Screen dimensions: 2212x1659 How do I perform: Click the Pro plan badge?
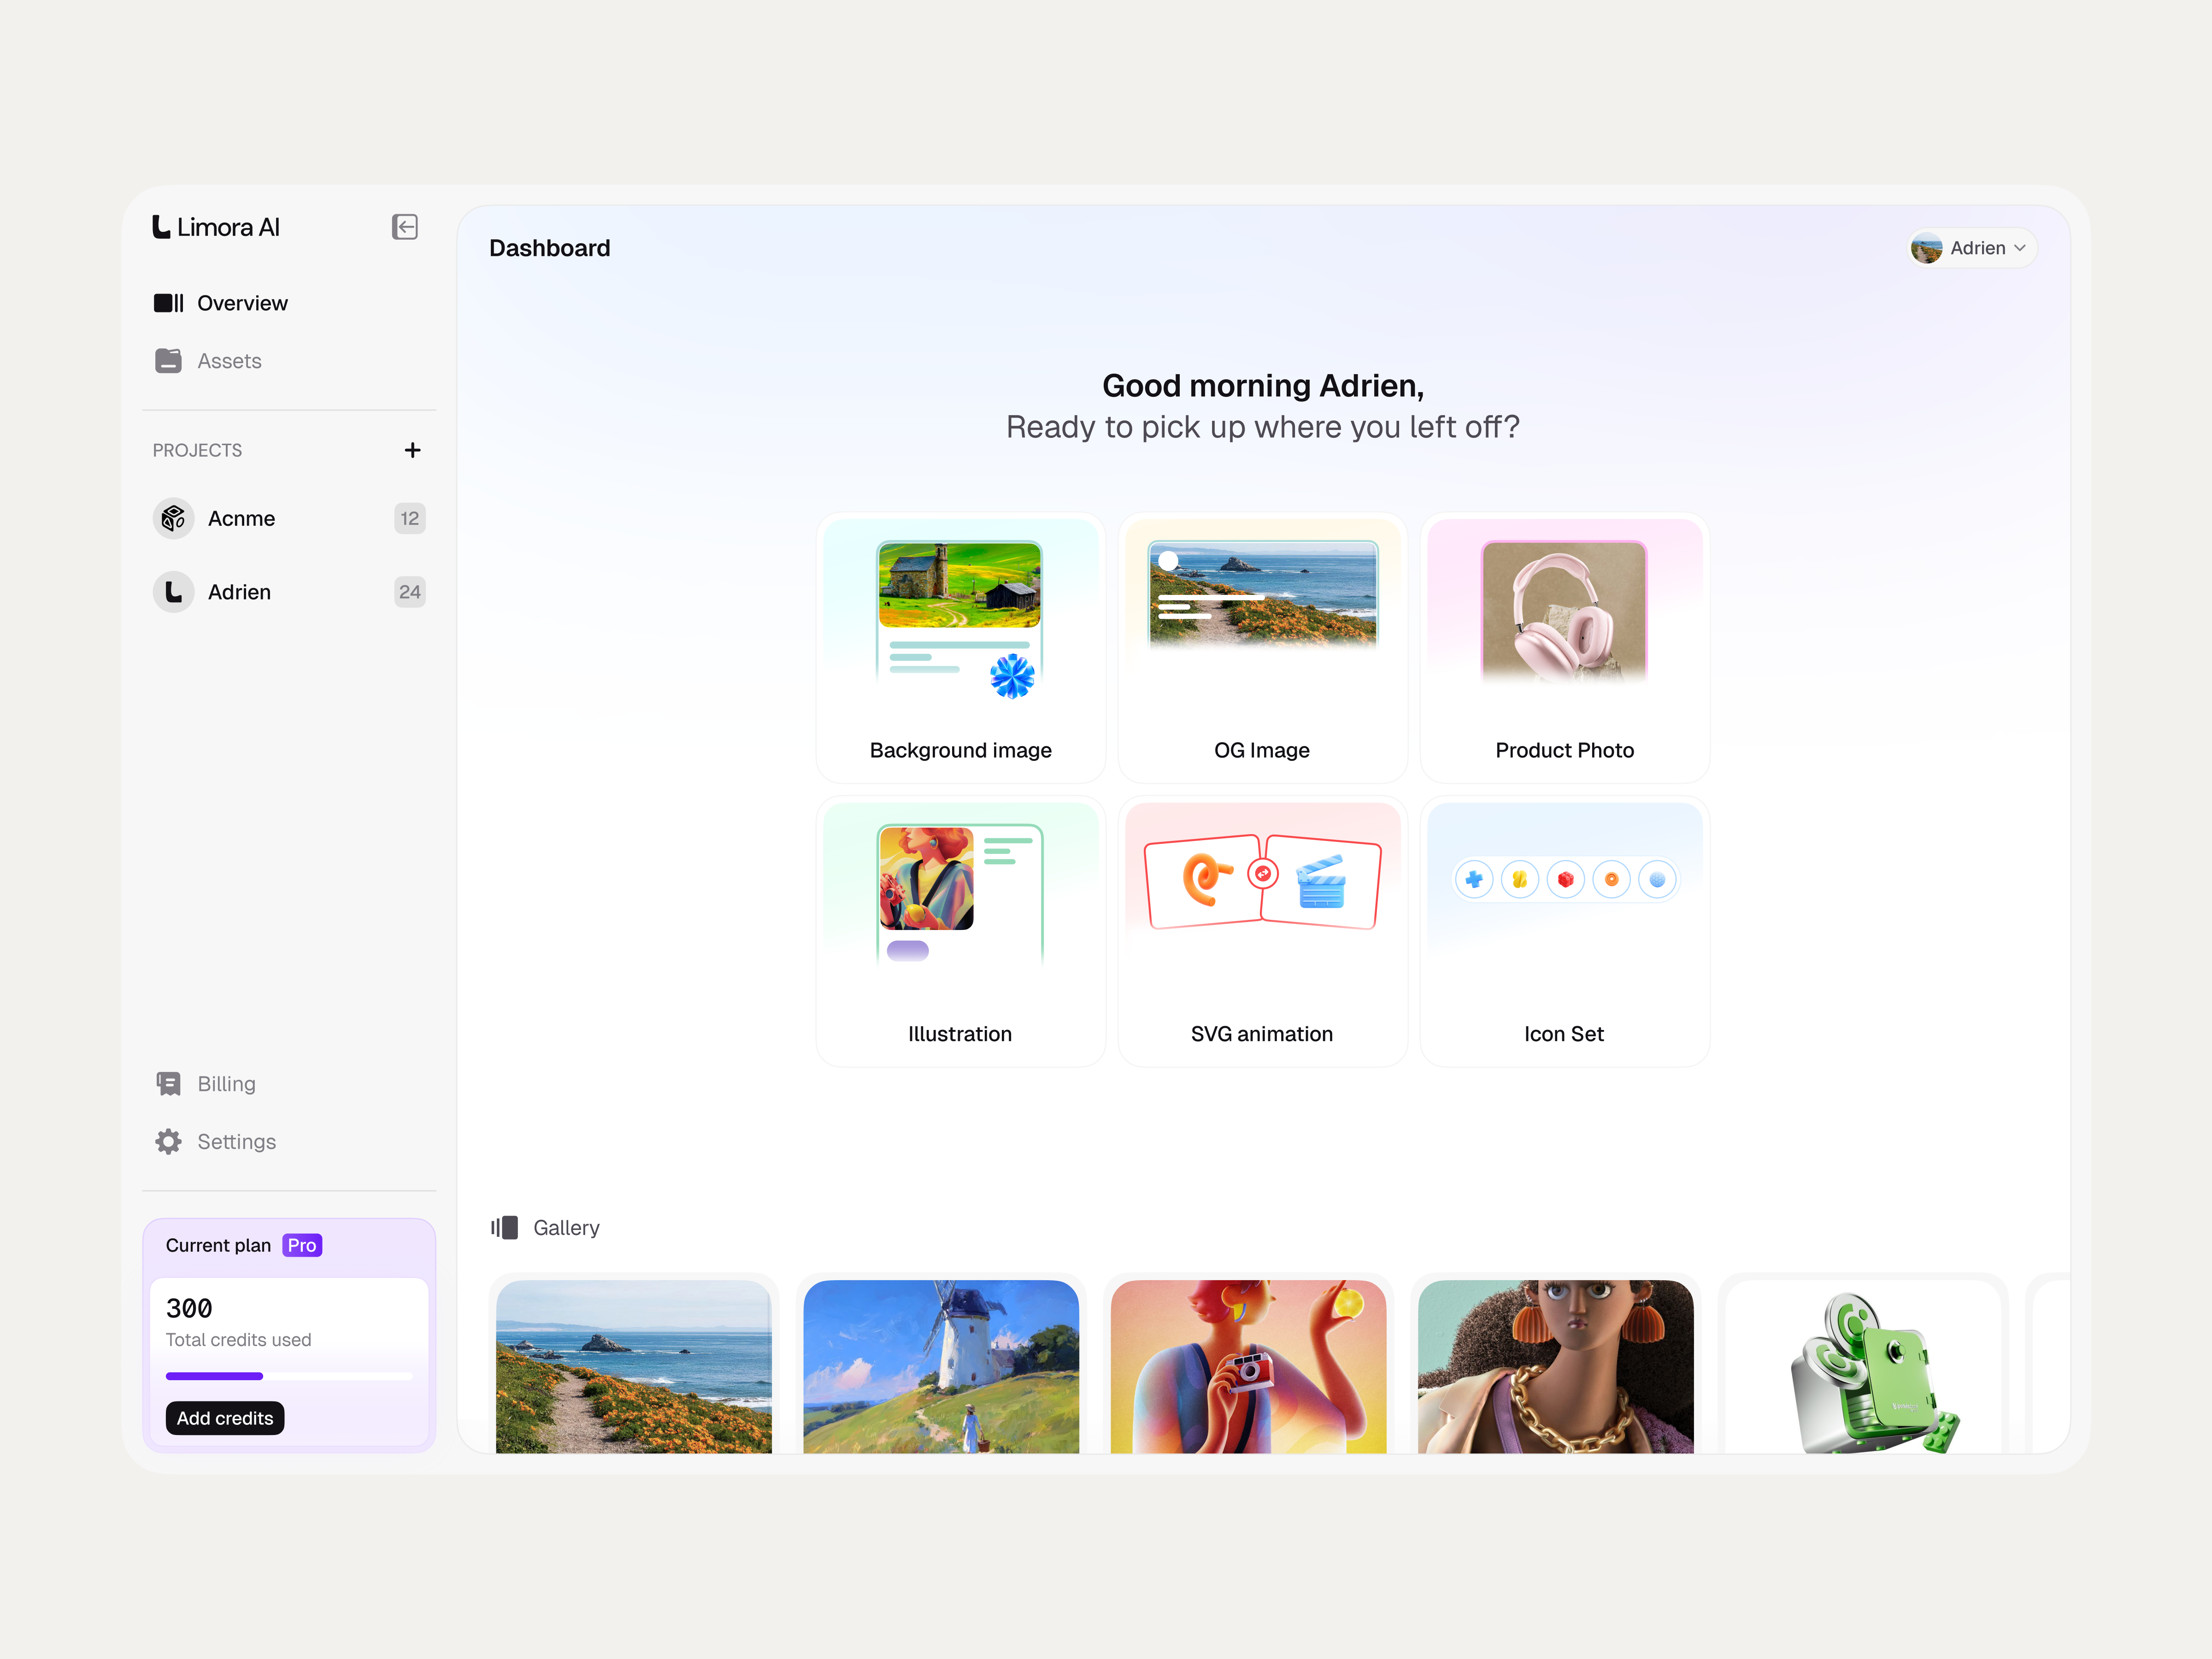coord(302,1245)
